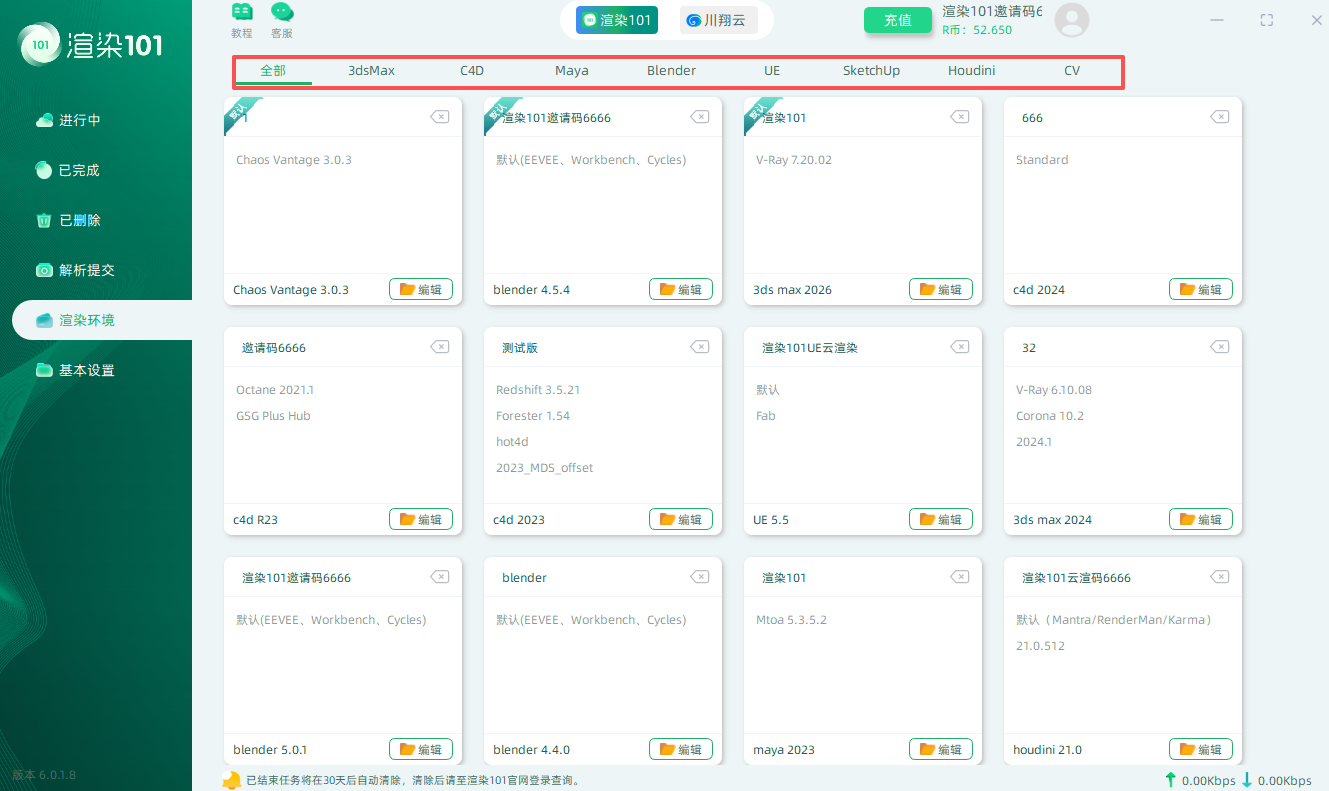Delete the 测试版 c4d 2023 card
This screenshot has height=791, width=1329.
[700, 347]
